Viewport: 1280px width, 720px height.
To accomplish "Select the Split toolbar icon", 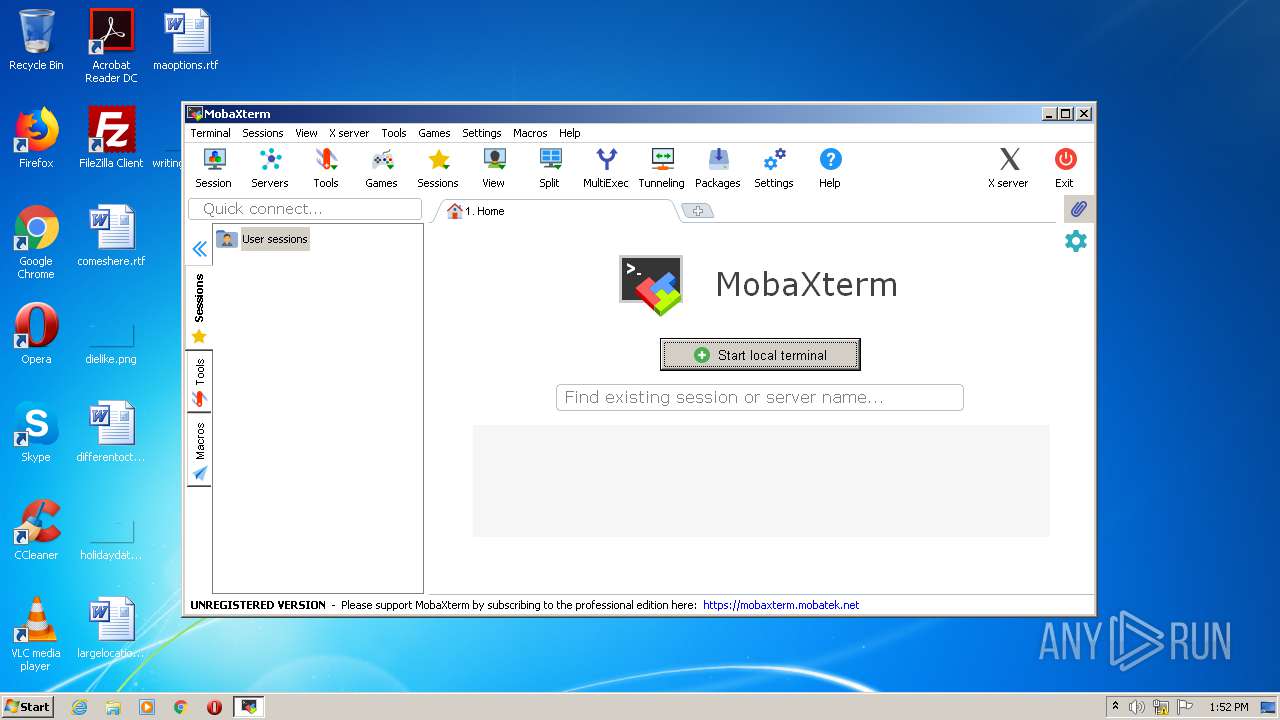I will click(x=550, y=168).
